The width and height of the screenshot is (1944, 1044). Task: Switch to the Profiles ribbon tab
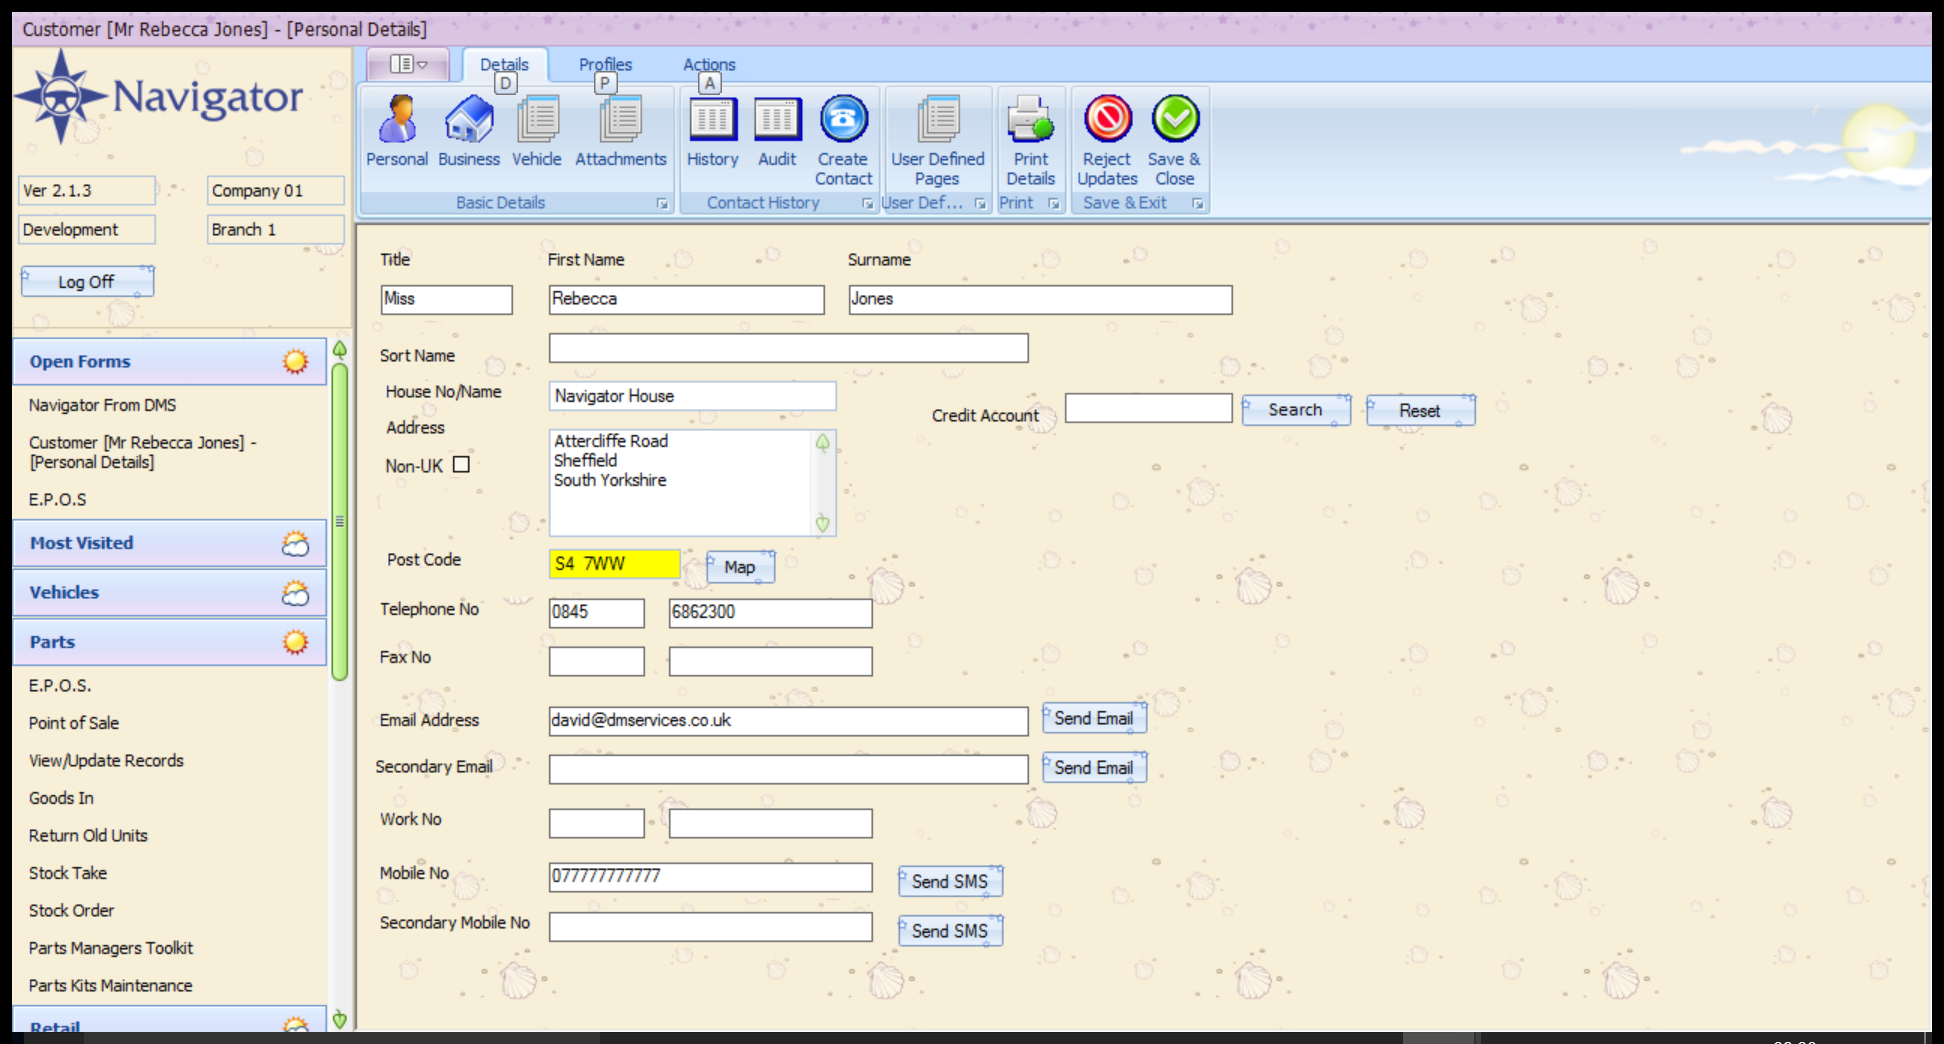tap(605, 64)
